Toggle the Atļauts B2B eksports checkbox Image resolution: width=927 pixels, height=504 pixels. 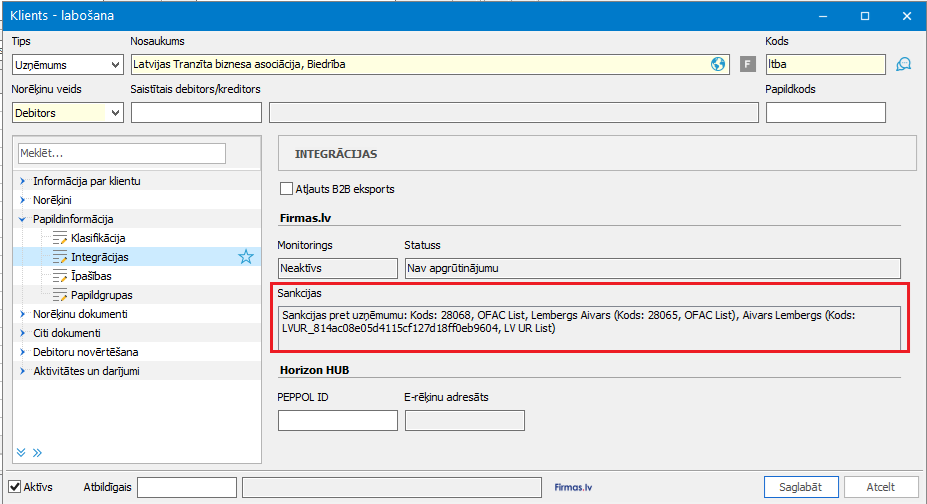point(286,188)
